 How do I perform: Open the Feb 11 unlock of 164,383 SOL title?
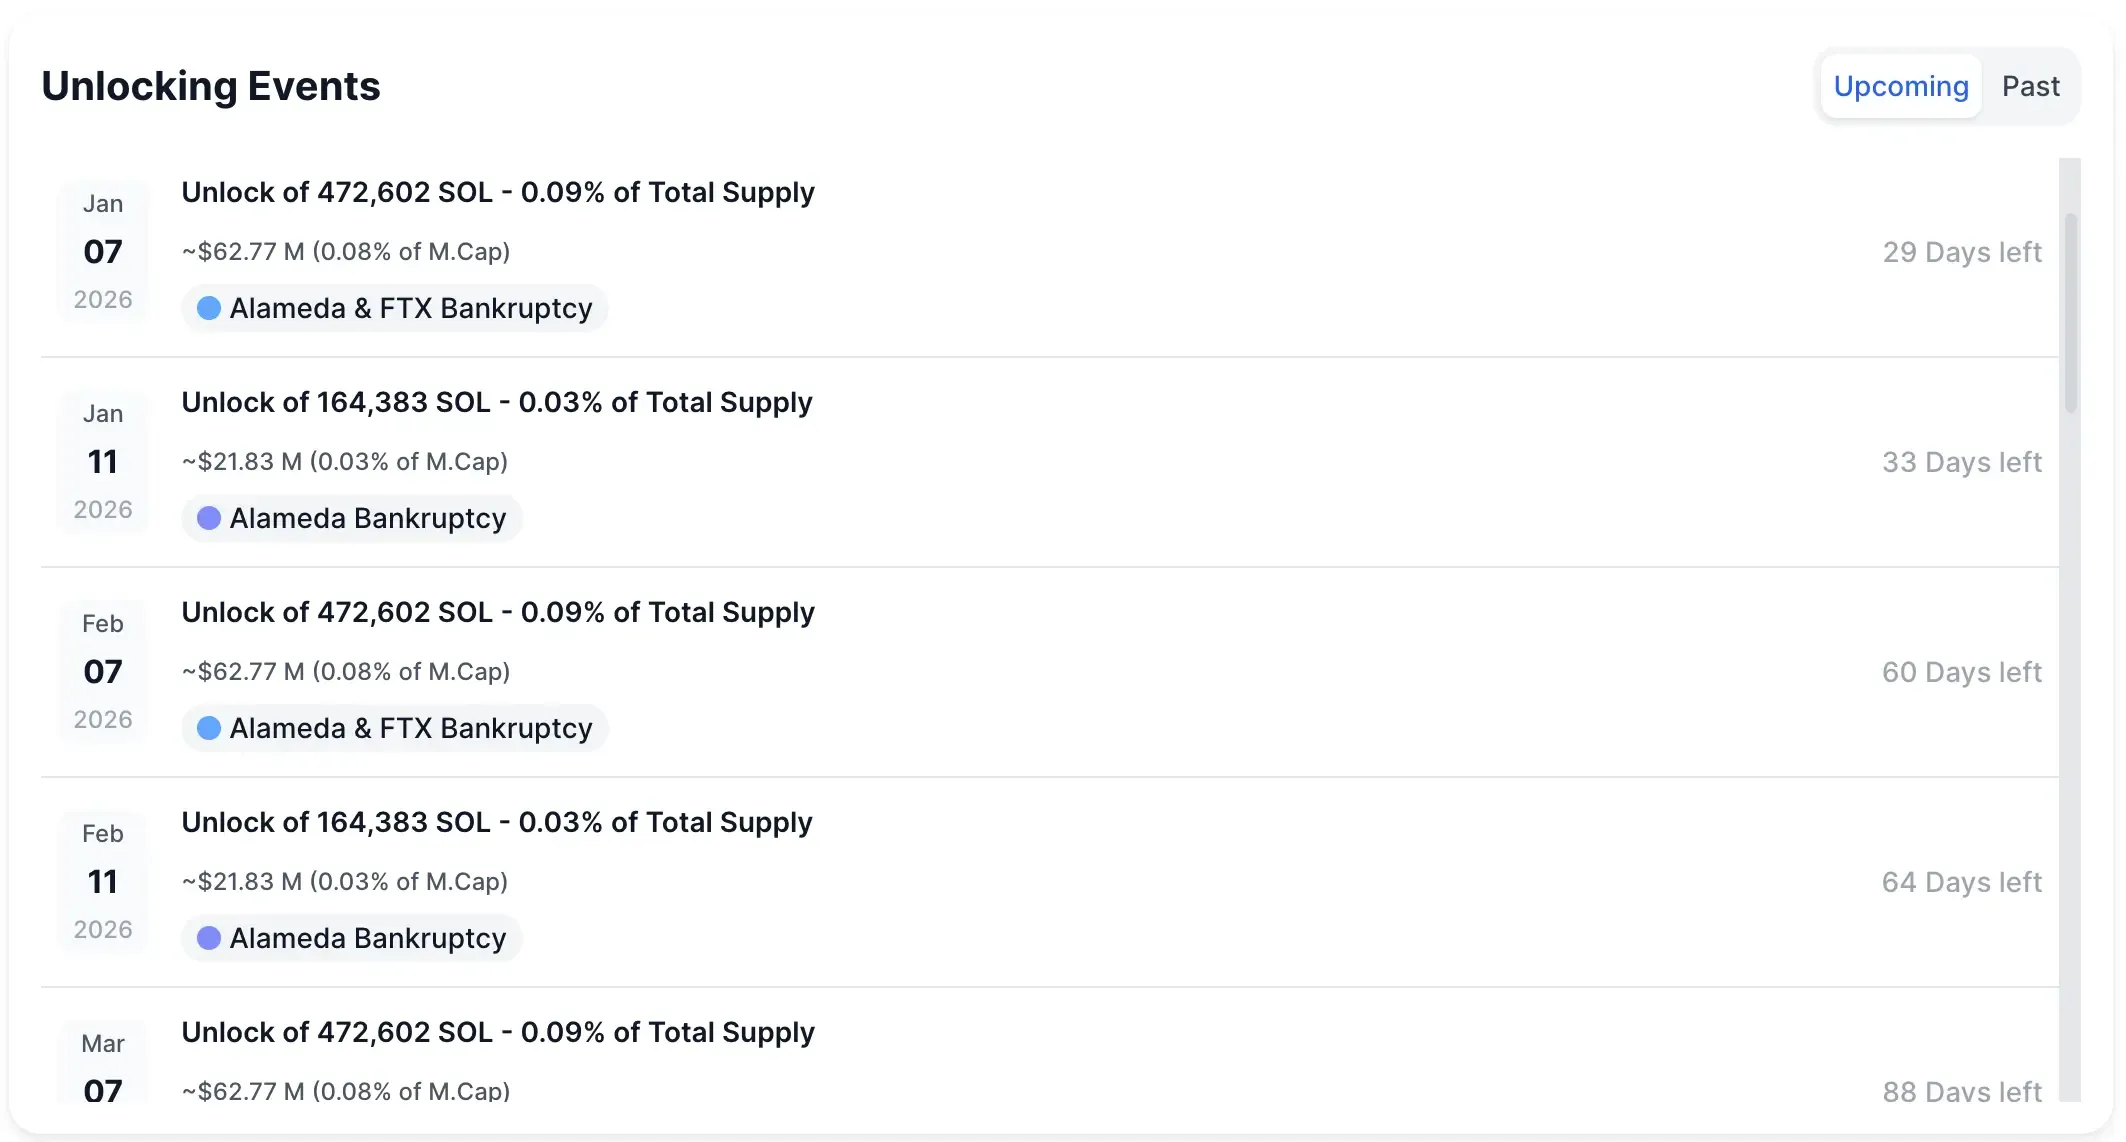point(497,822)
